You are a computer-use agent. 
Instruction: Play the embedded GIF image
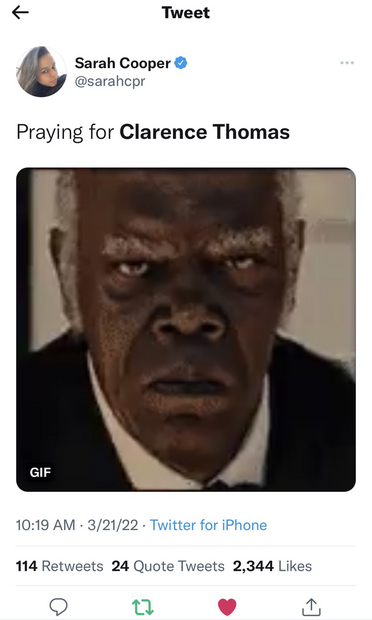[x=186, y=329]
